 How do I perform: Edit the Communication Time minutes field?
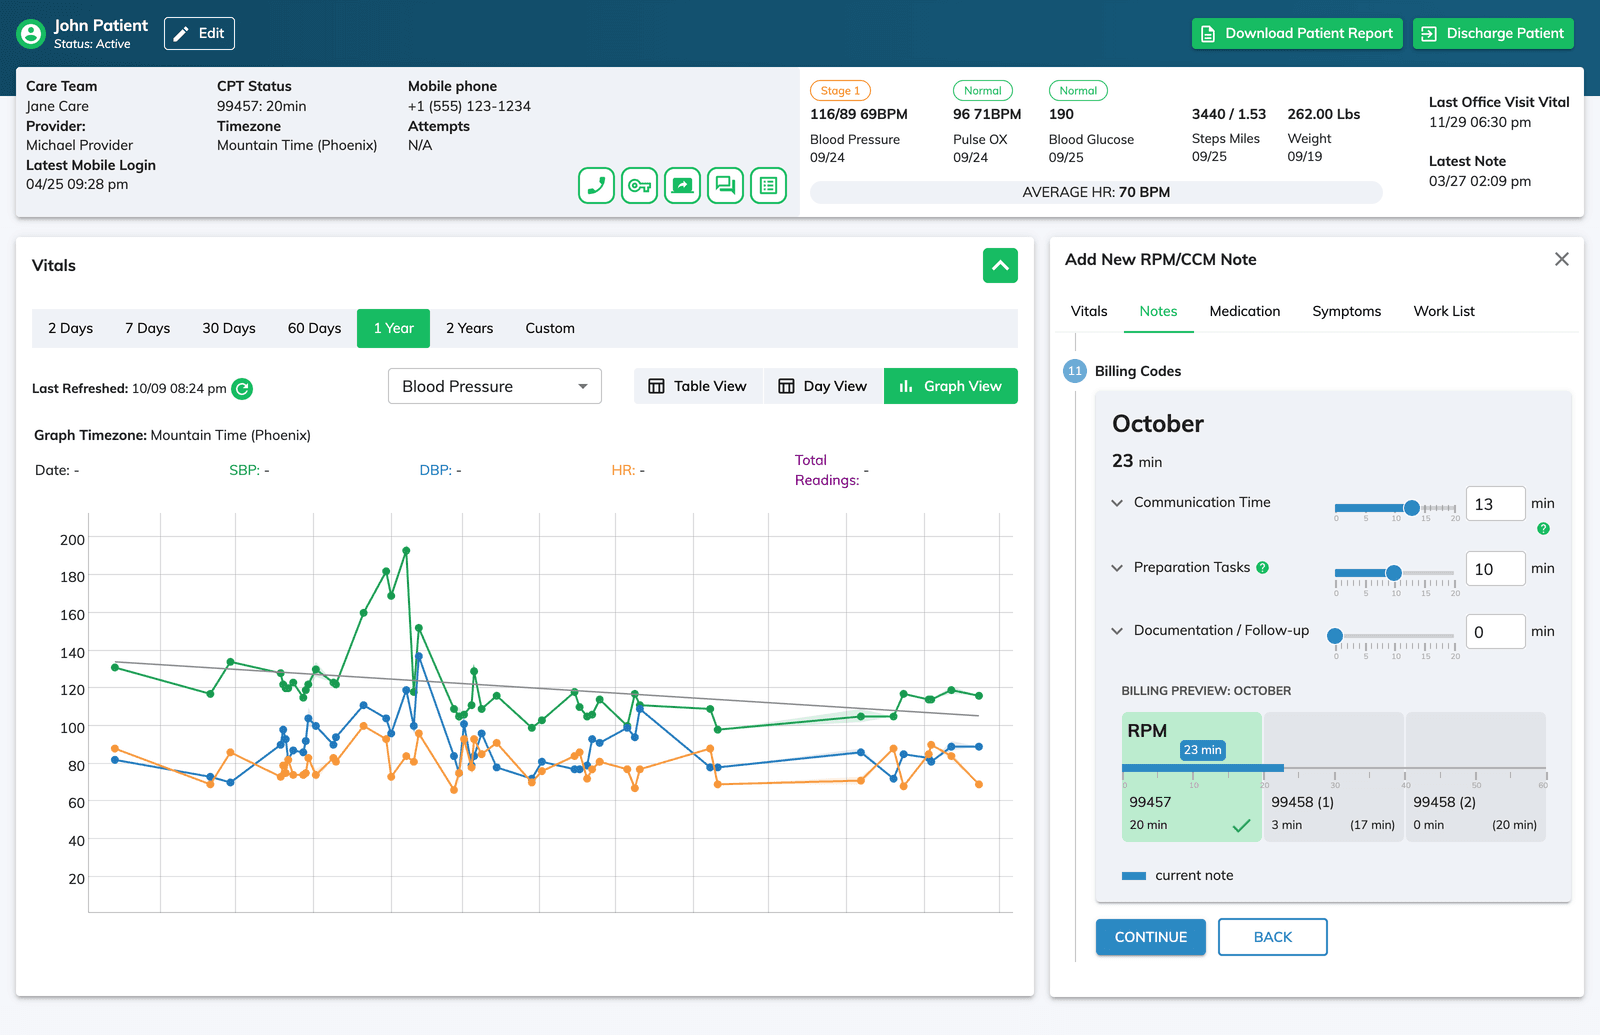coord(1495,504)
